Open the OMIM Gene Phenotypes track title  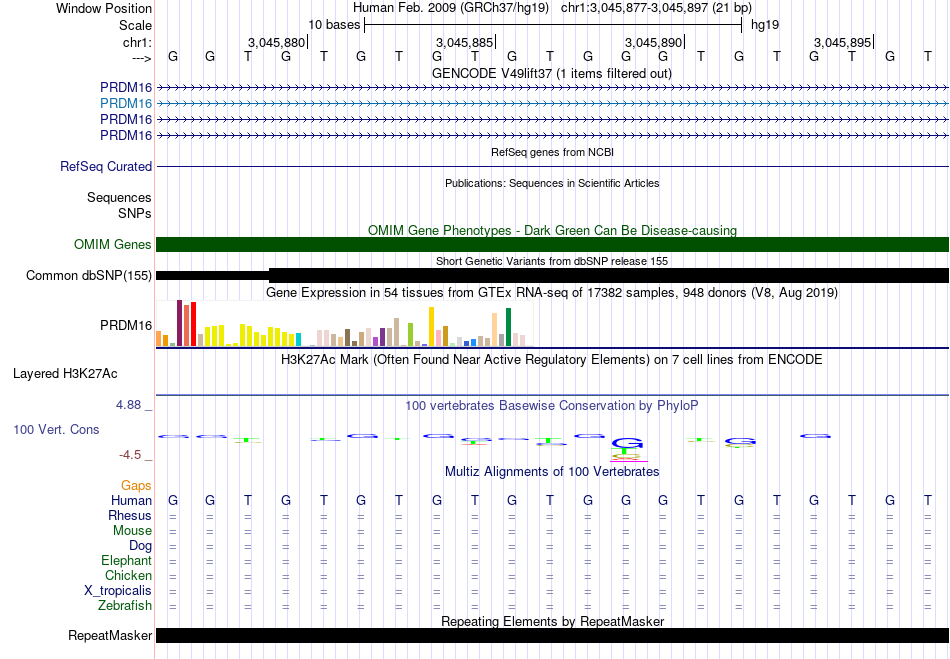[552, 230]
